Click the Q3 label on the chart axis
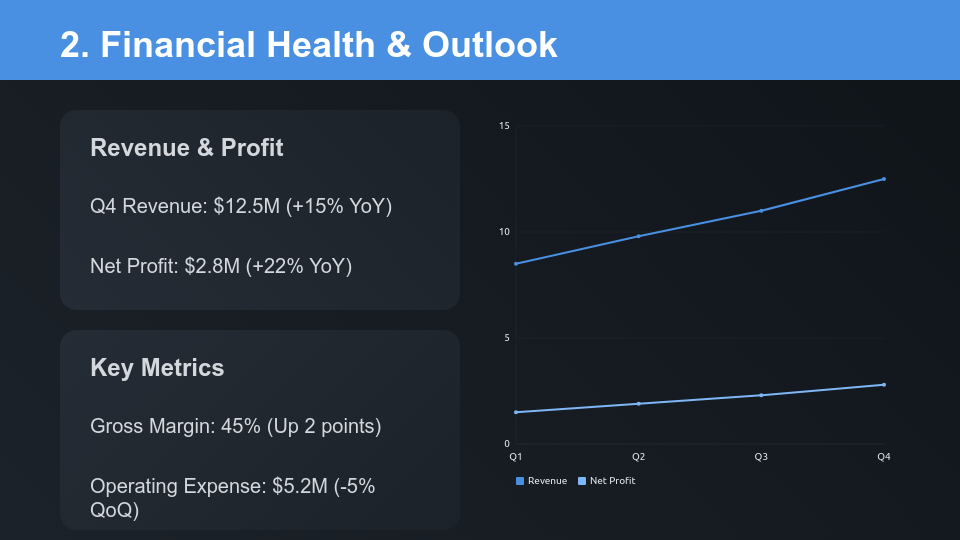Screen dimensions: 960x540 pos(761,457)
